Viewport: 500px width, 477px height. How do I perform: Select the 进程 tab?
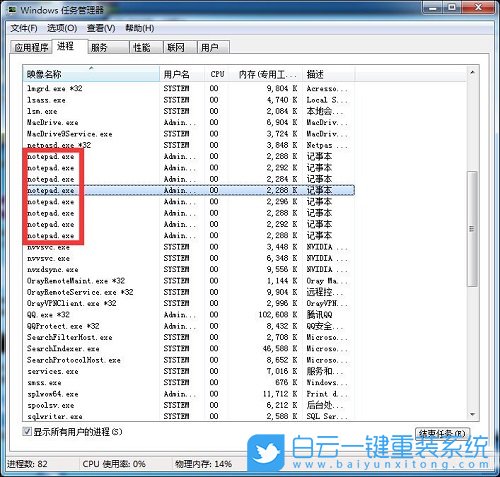click(70, 46)
